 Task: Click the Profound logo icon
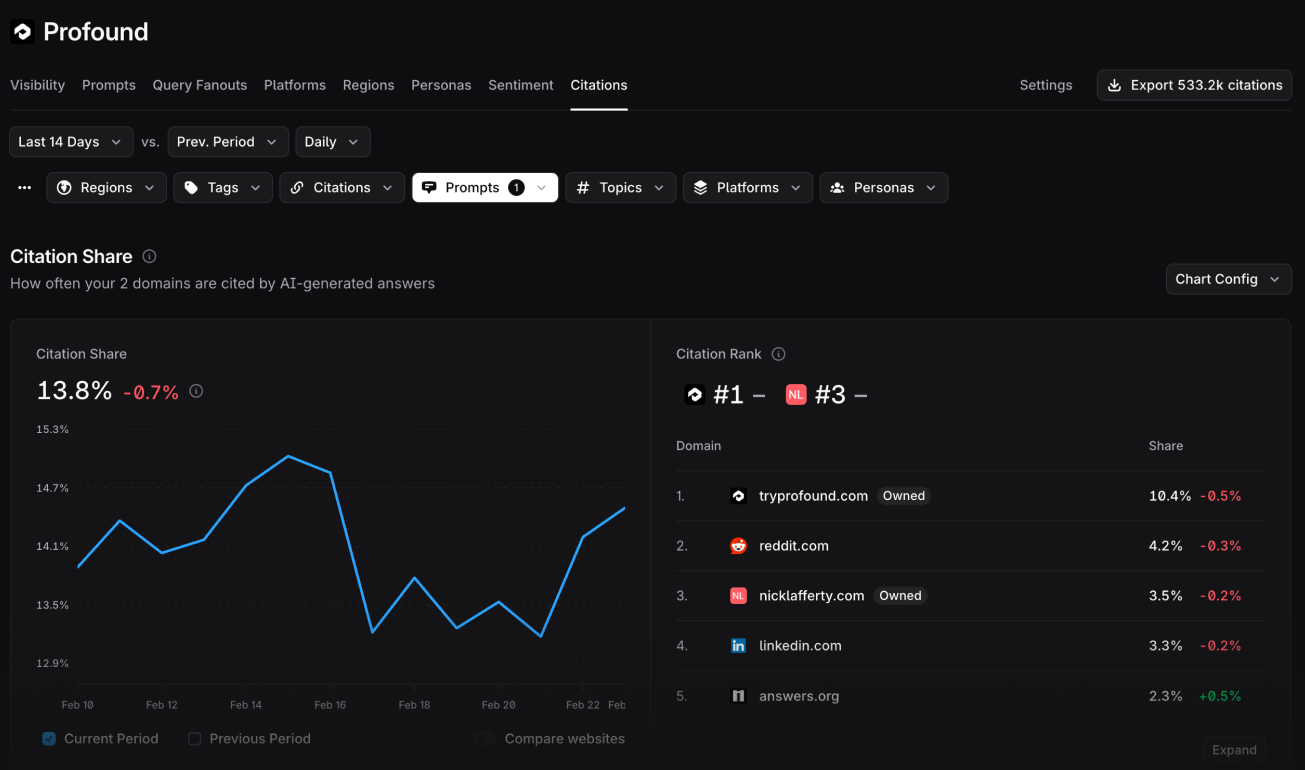point(22,32)
